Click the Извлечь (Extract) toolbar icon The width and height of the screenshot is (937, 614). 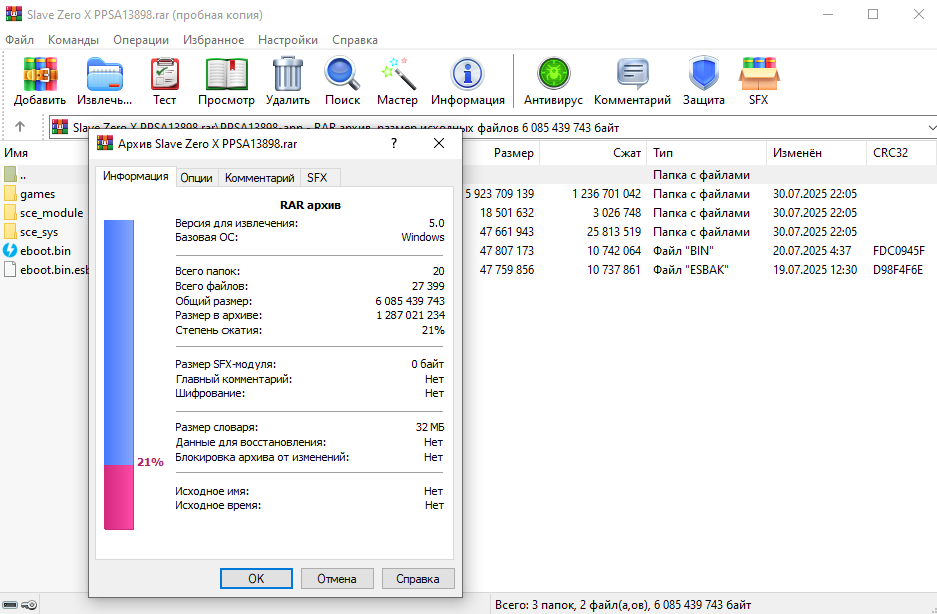pos(105,75)
